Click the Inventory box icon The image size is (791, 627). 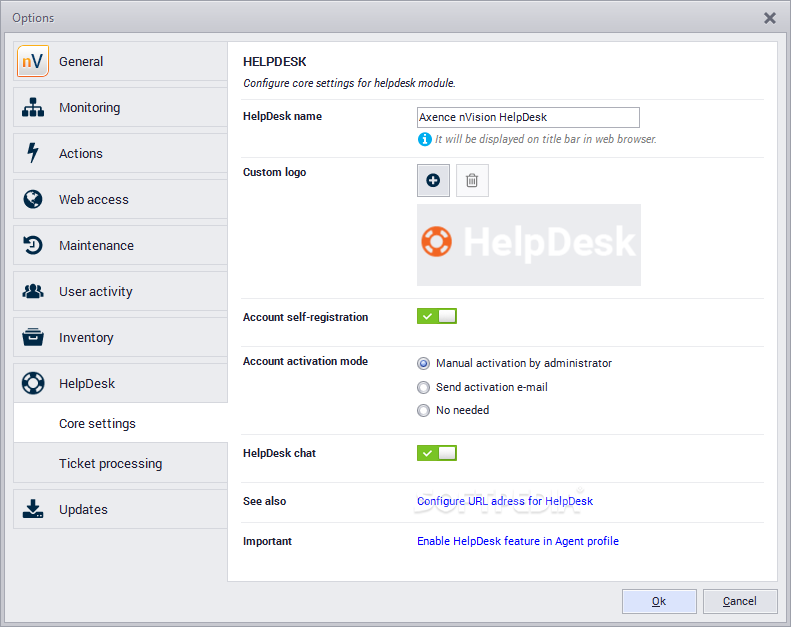[33, 337]
